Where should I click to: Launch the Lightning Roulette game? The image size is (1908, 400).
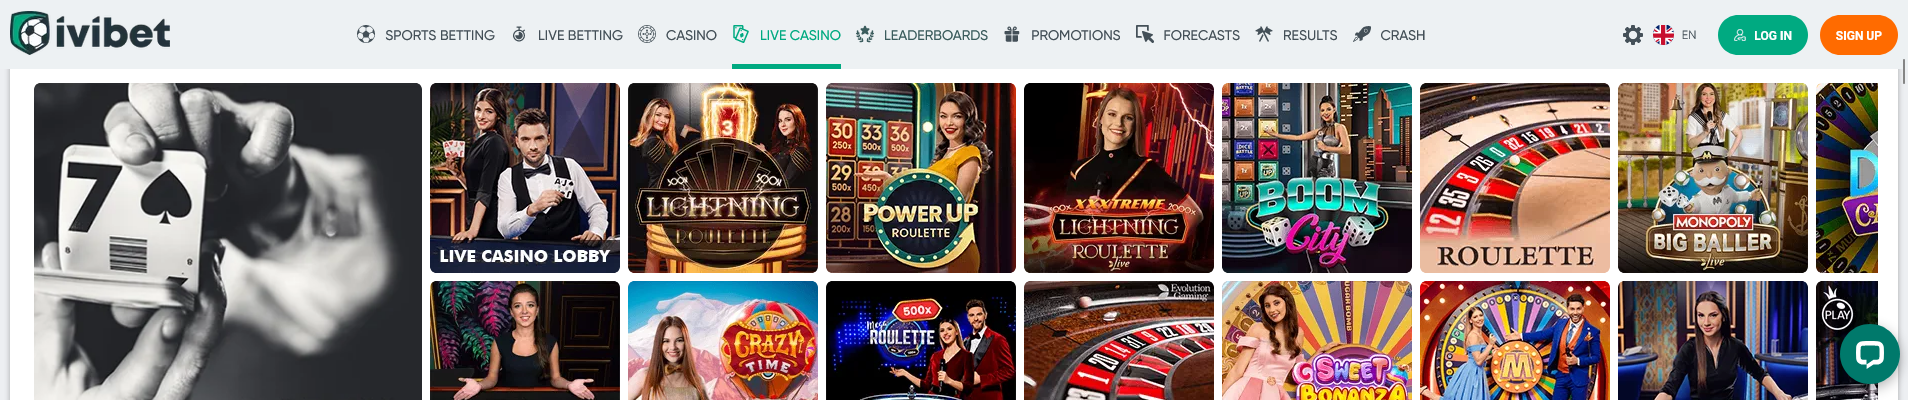[723, 178]
